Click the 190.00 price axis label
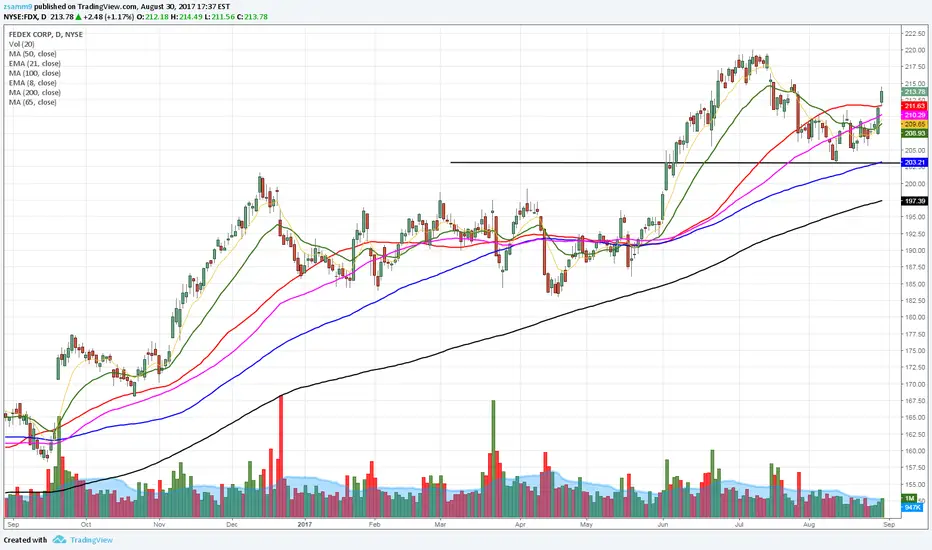Image resolution: width=932 pixels, height=550 pixels. (915, 250)
